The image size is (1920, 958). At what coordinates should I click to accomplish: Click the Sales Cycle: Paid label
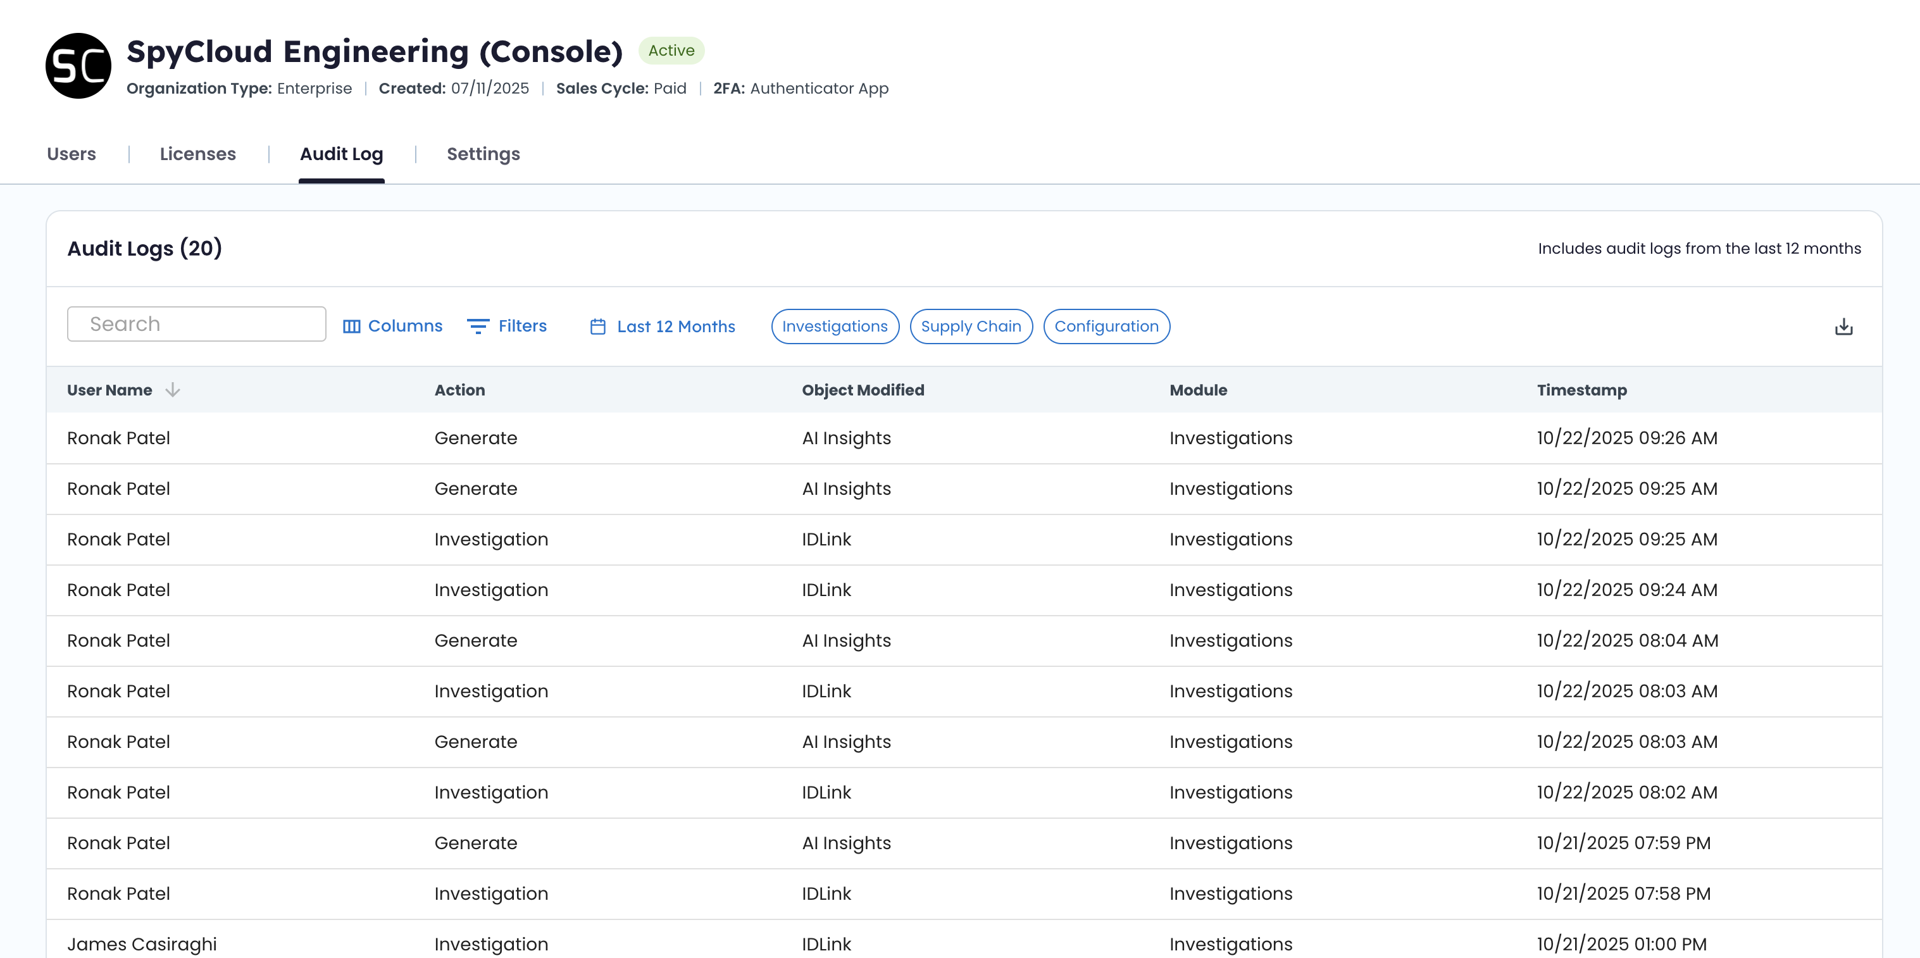tap(621, 89)
